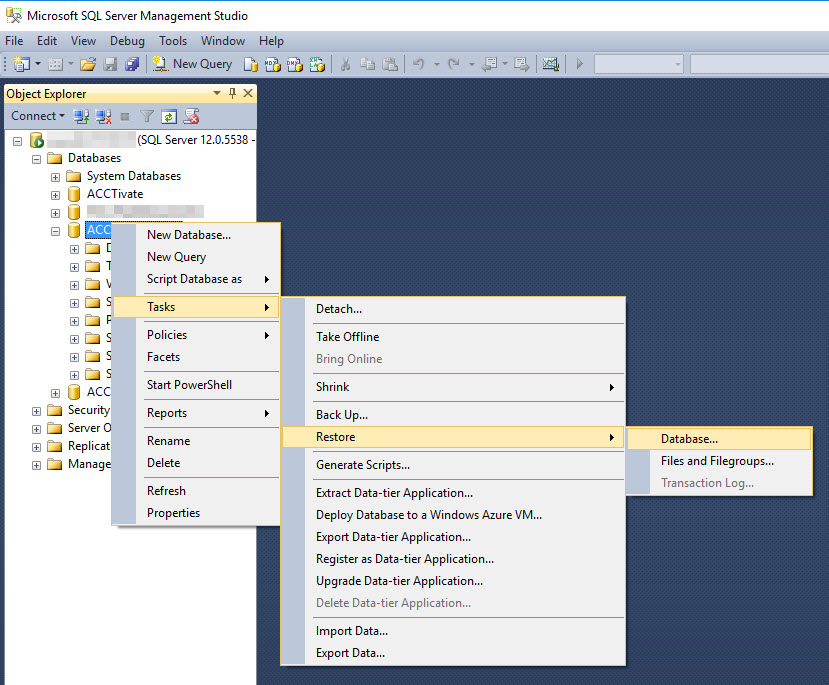Image resolution: width=829 pixels, height=685 pixels.
Task: Click the Navigate Forward icon
Action: pos(521,64)
